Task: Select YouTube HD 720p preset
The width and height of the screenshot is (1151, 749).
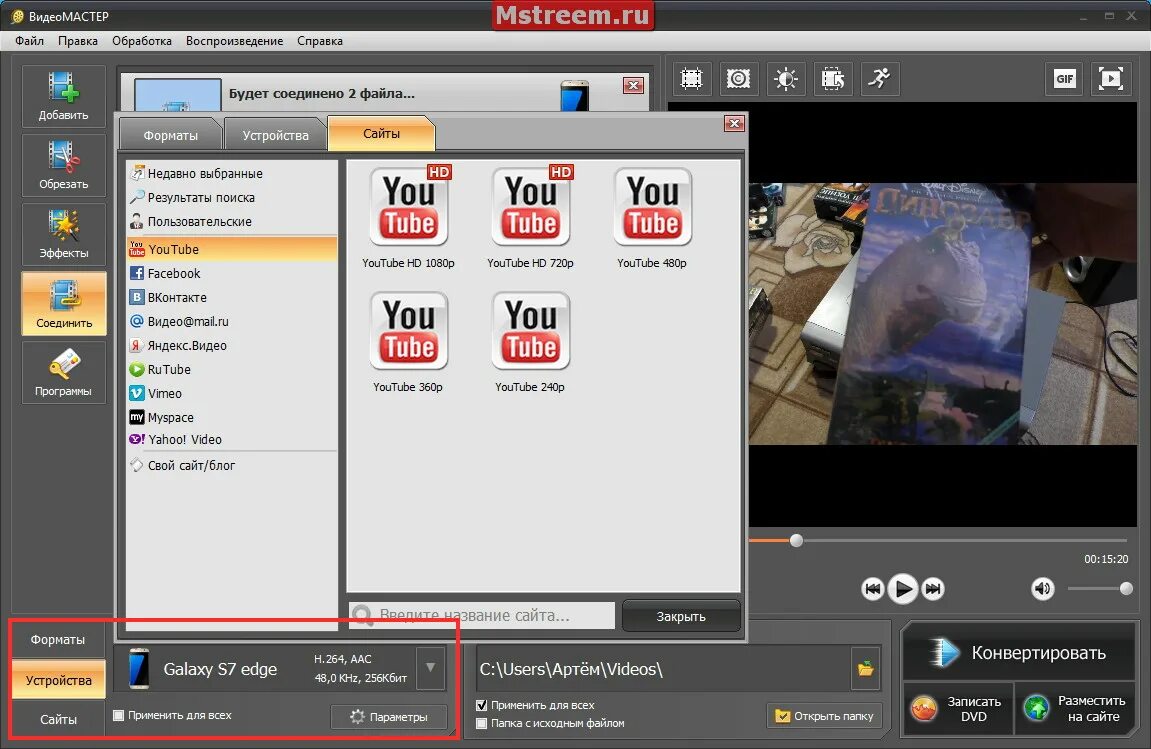Action: click(x=531, y=218)
